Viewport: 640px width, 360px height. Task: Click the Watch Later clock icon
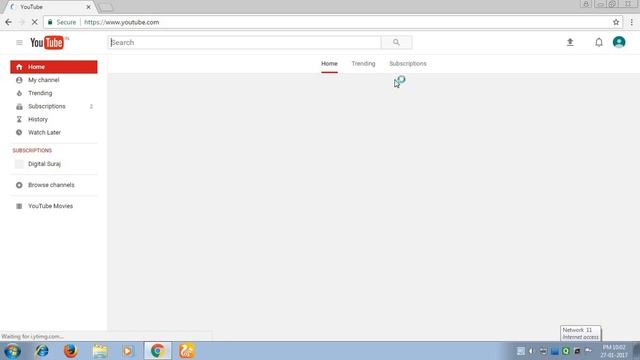[x=19, y=132]
